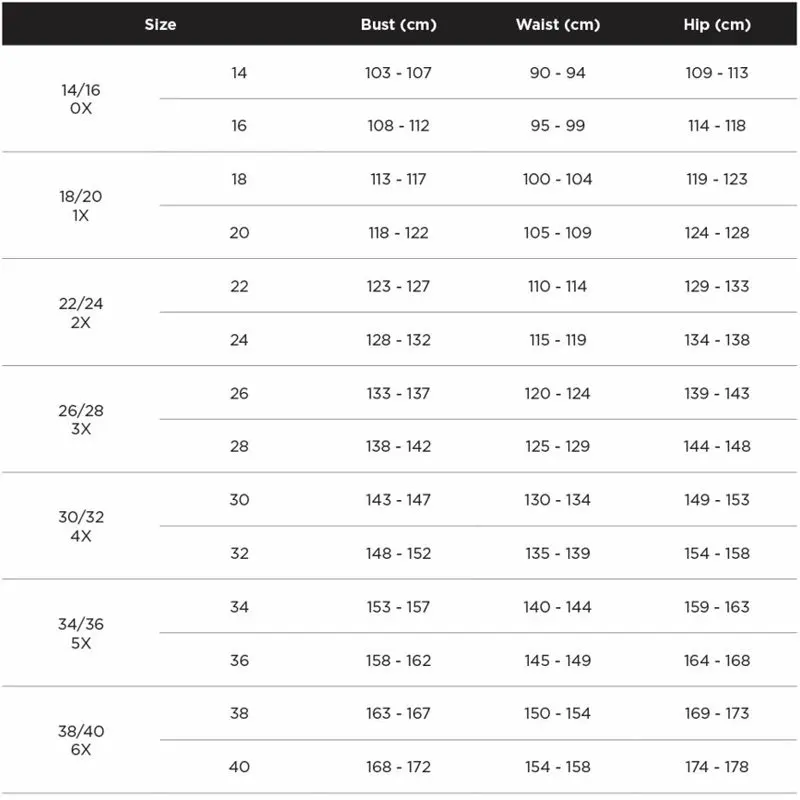Select the 34/36 5X size group
Image resolution: width=800 pixels, height=800 pixels.
click(x=81, y=633)
